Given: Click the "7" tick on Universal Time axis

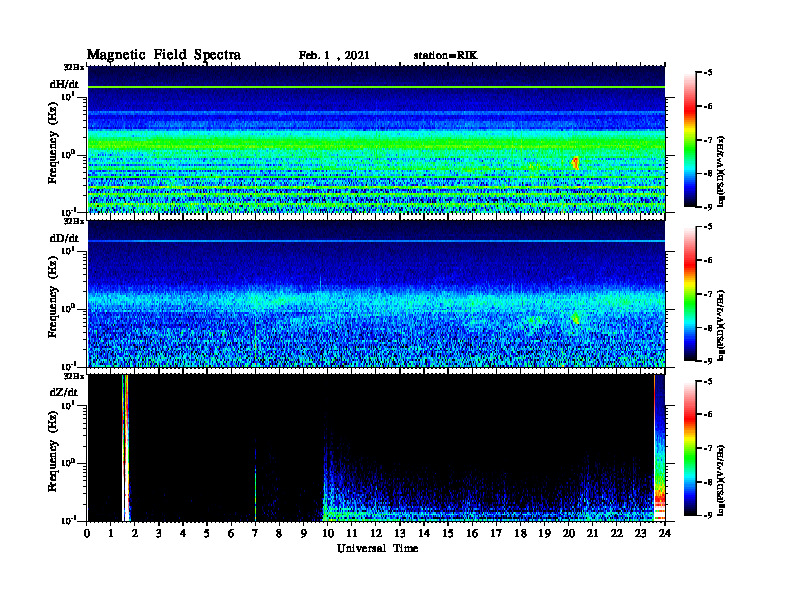Looking at the screenshot, I should pyautogui.click(x=255, y=533).
